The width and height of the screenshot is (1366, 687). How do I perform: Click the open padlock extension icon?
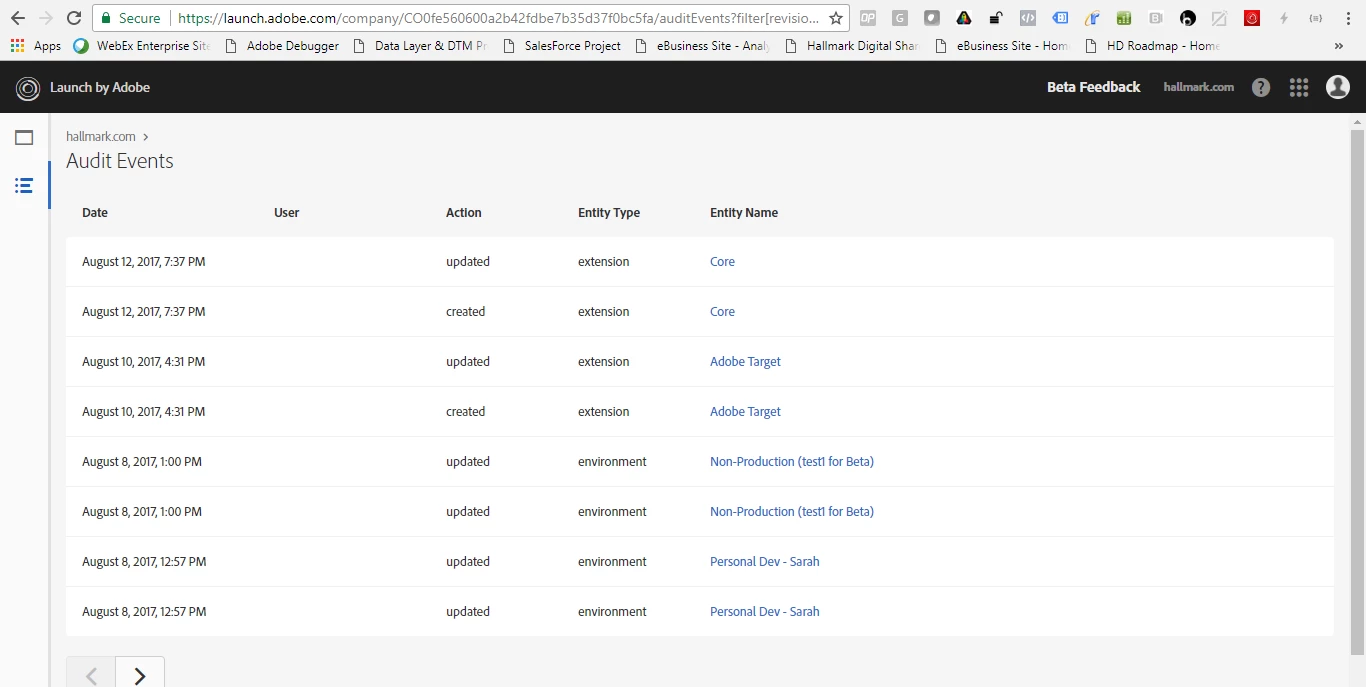(x=996, y=18)
